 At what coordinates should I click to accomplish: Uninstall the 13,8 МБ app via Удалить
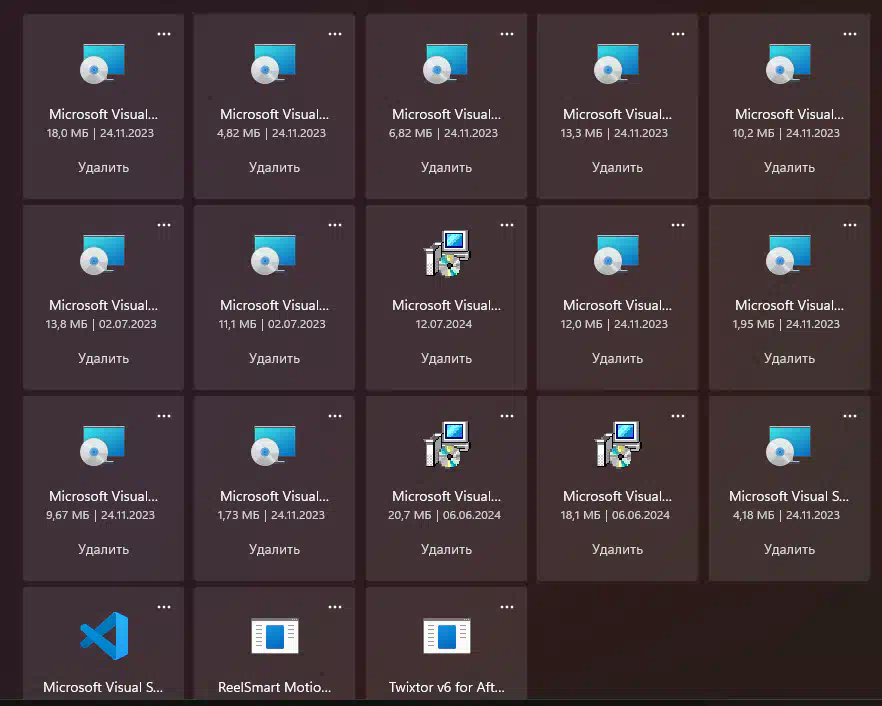(104, 359)
